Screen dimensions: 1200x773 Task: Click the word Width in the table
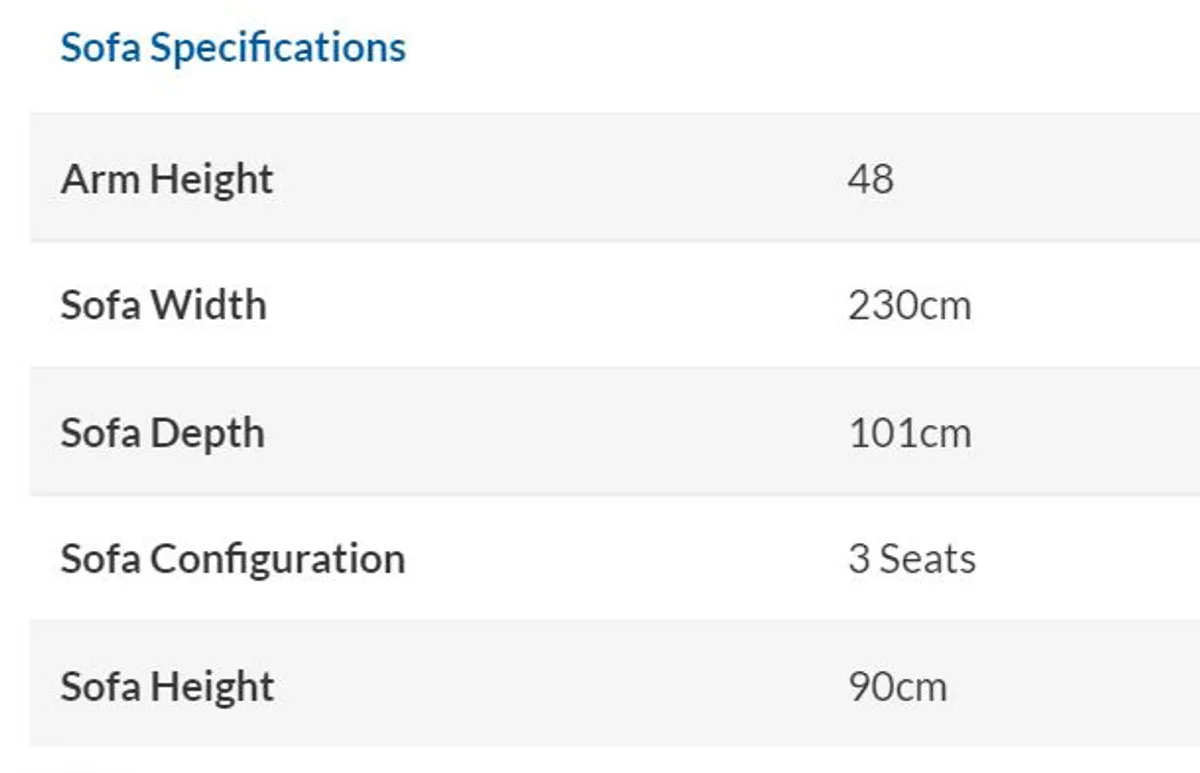click(208, 304)
